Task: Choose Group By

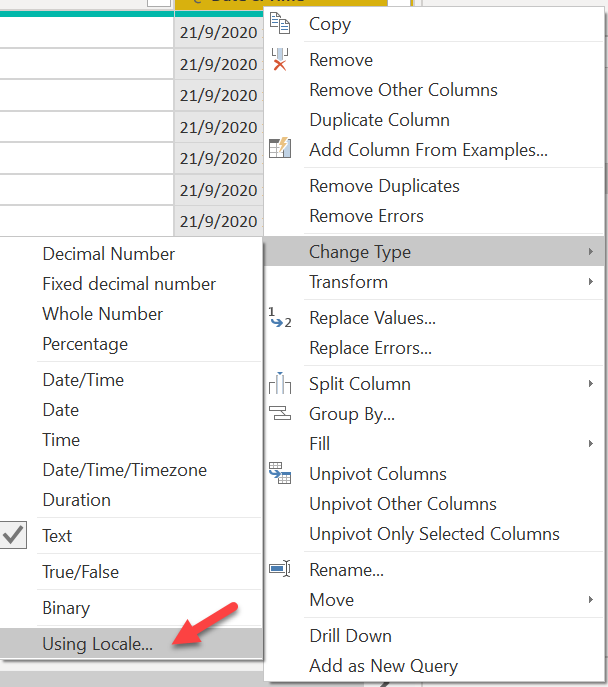Action: tap(352, 414)
